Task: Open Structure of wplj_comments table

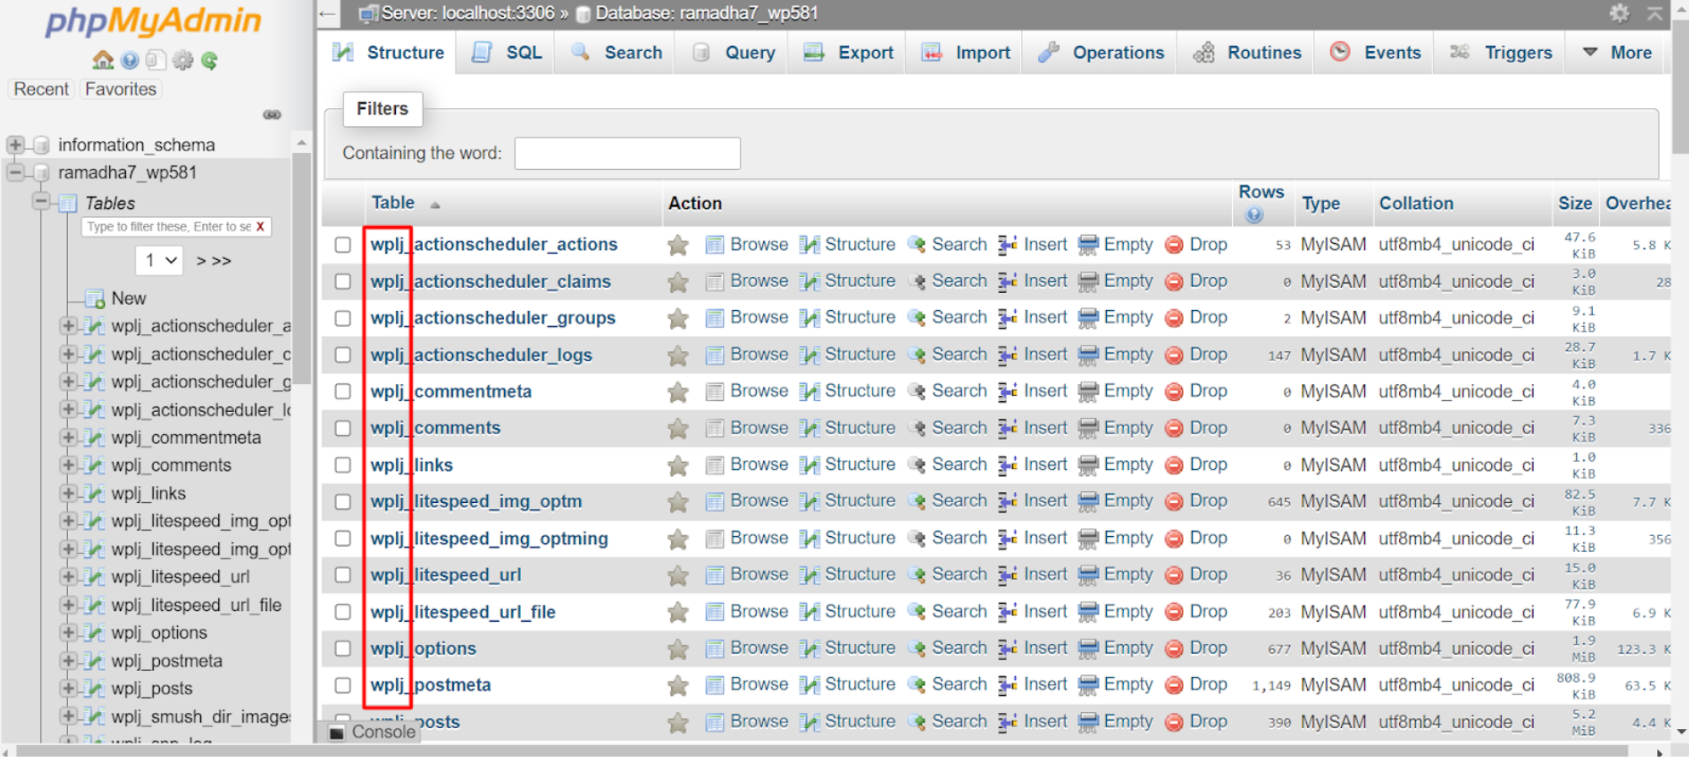Action: pyautogui.click(x=848, y=428)
